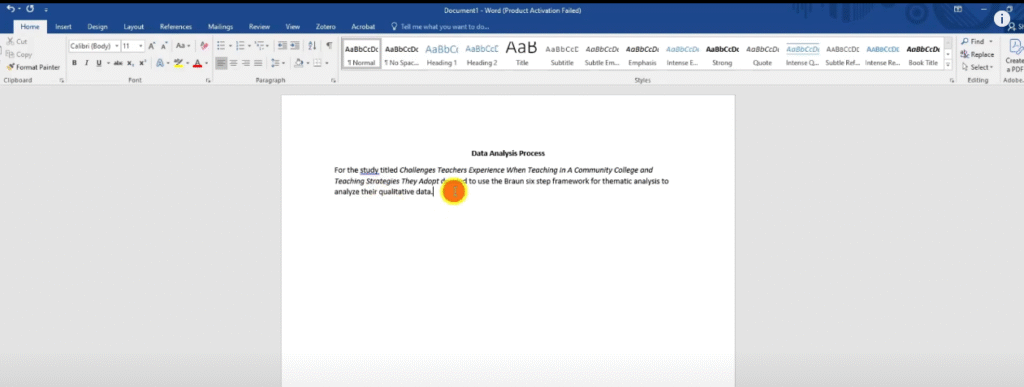
Task: Select Align Left
Action: 221,63
